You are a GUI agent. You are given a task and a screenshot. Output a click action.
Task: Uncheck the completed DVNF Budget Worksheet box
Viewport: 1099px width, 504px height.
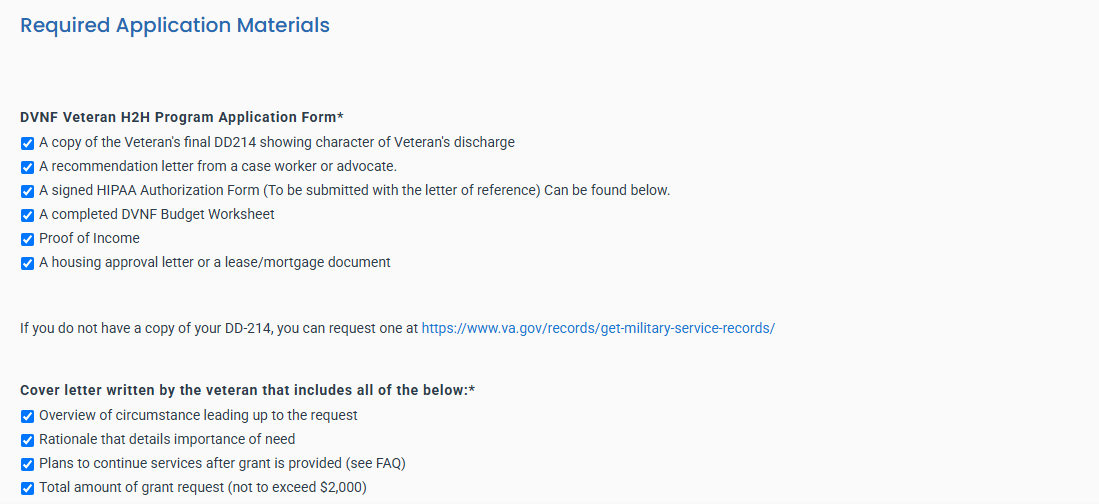27,215
